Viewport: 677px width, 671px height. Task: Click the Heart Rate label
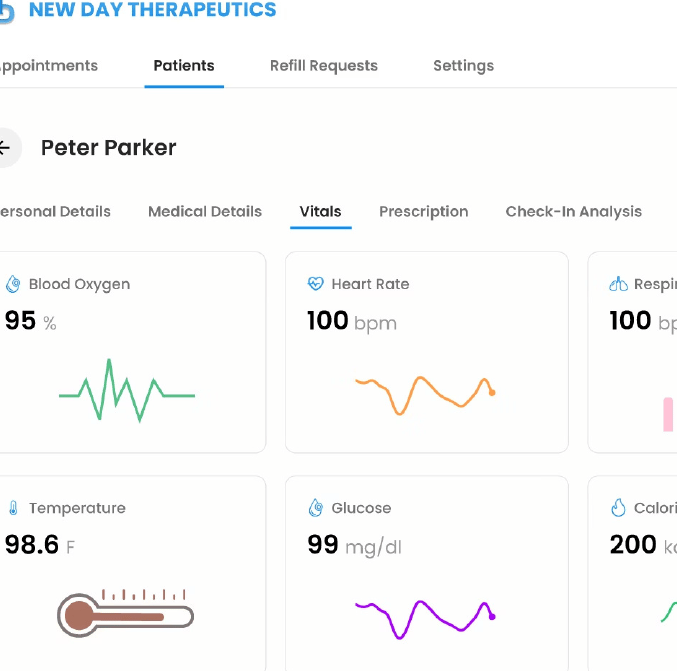pyautogui.click(x=370, y=284)
